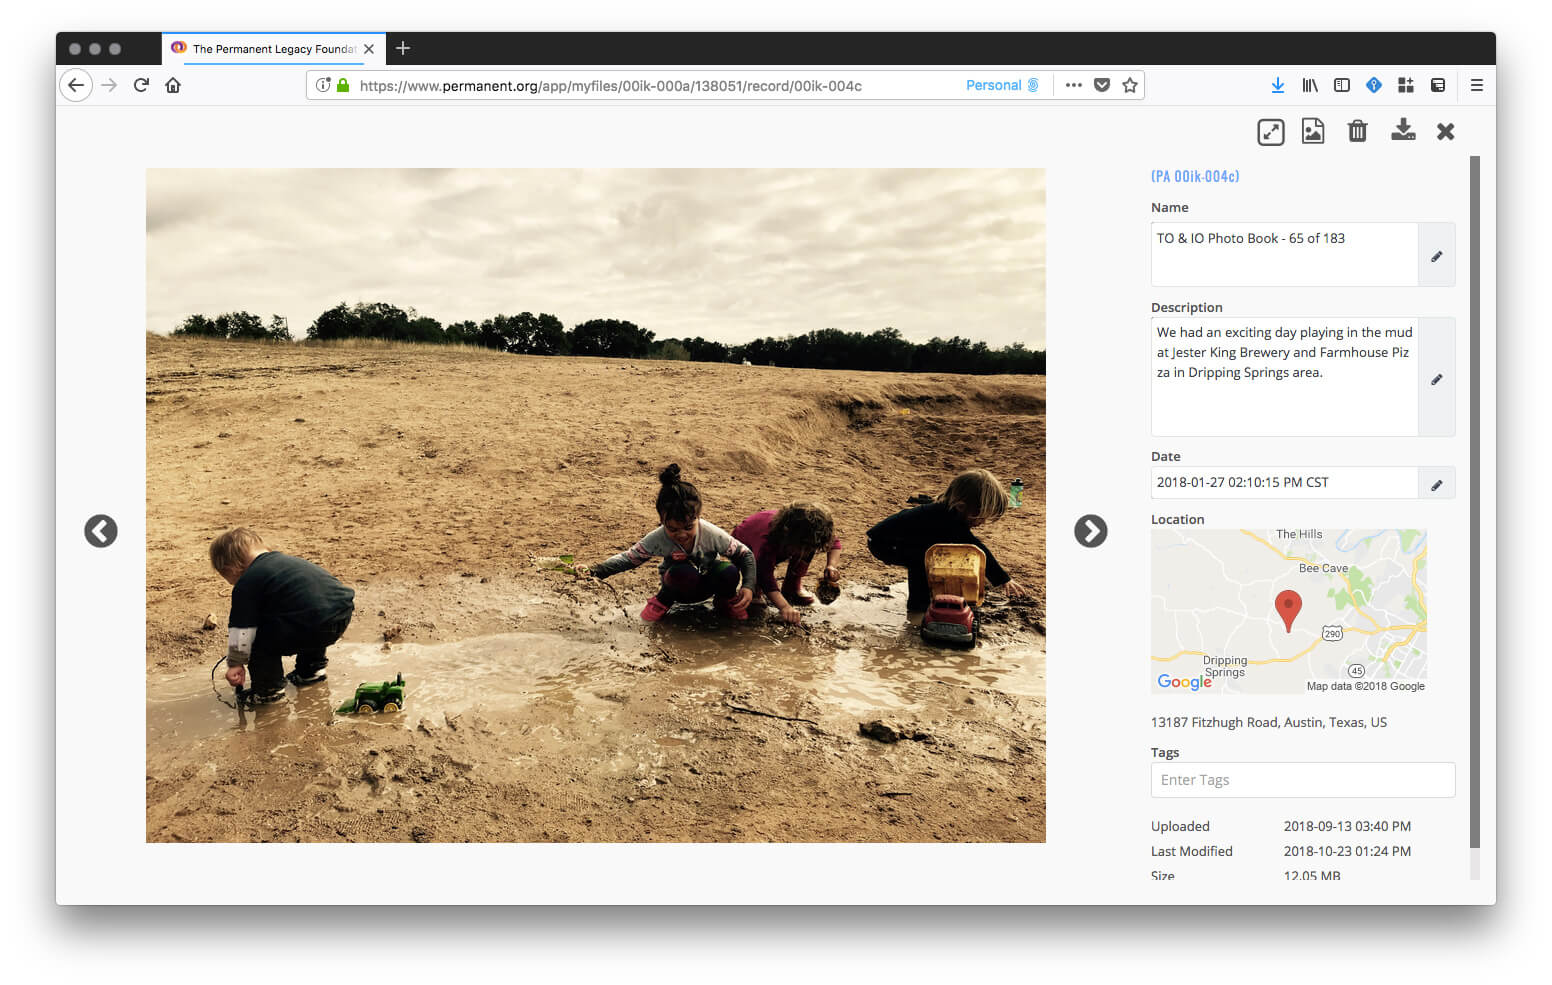Screen dimensions: 1552x985
Task: Click the photo image file icon
Action: [1312, 131]
